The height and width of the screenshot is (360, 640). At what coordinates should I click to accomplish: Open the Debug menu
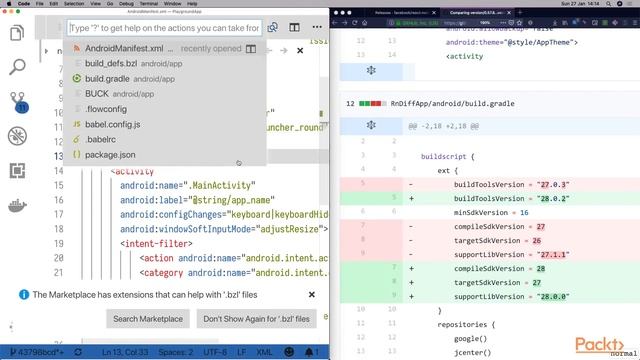tap(126, 3)
